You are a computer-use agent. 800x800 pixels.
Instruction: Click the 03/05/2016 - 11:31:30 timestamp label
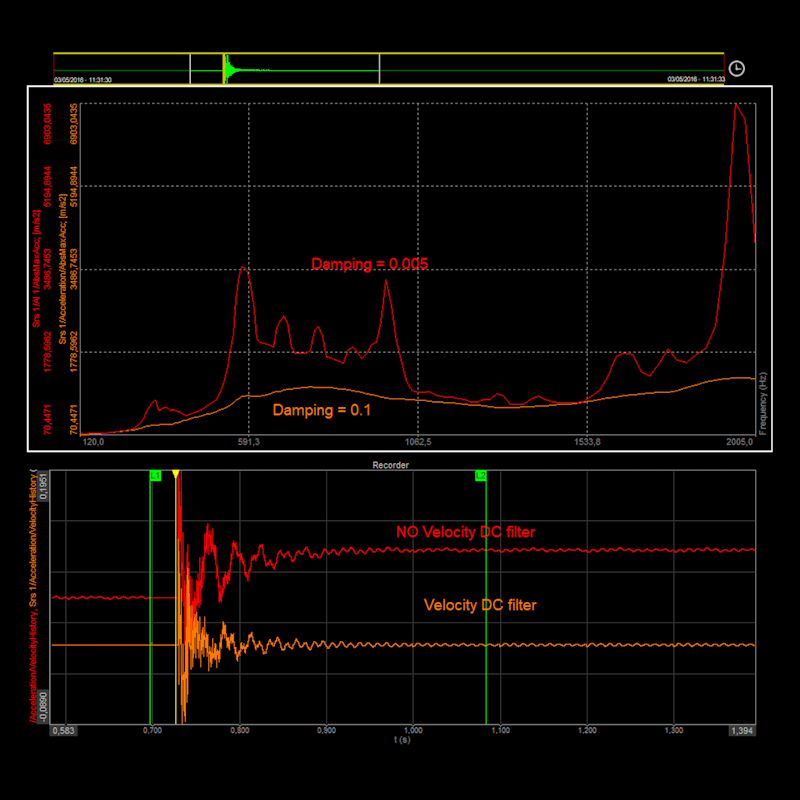pyautogui.click(x=81, y=77)
